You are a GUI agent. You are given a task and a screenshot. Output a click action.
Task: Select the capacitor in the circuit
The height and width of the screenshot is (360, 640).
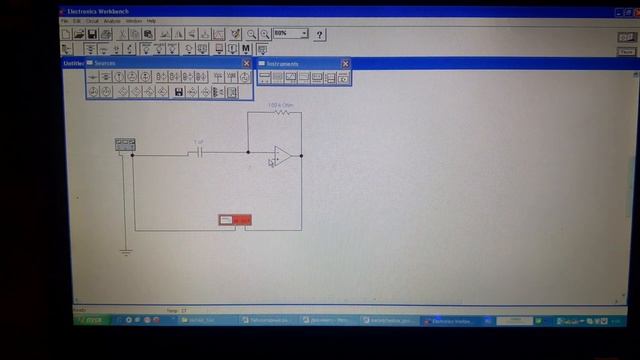click(x=199, y=153)
